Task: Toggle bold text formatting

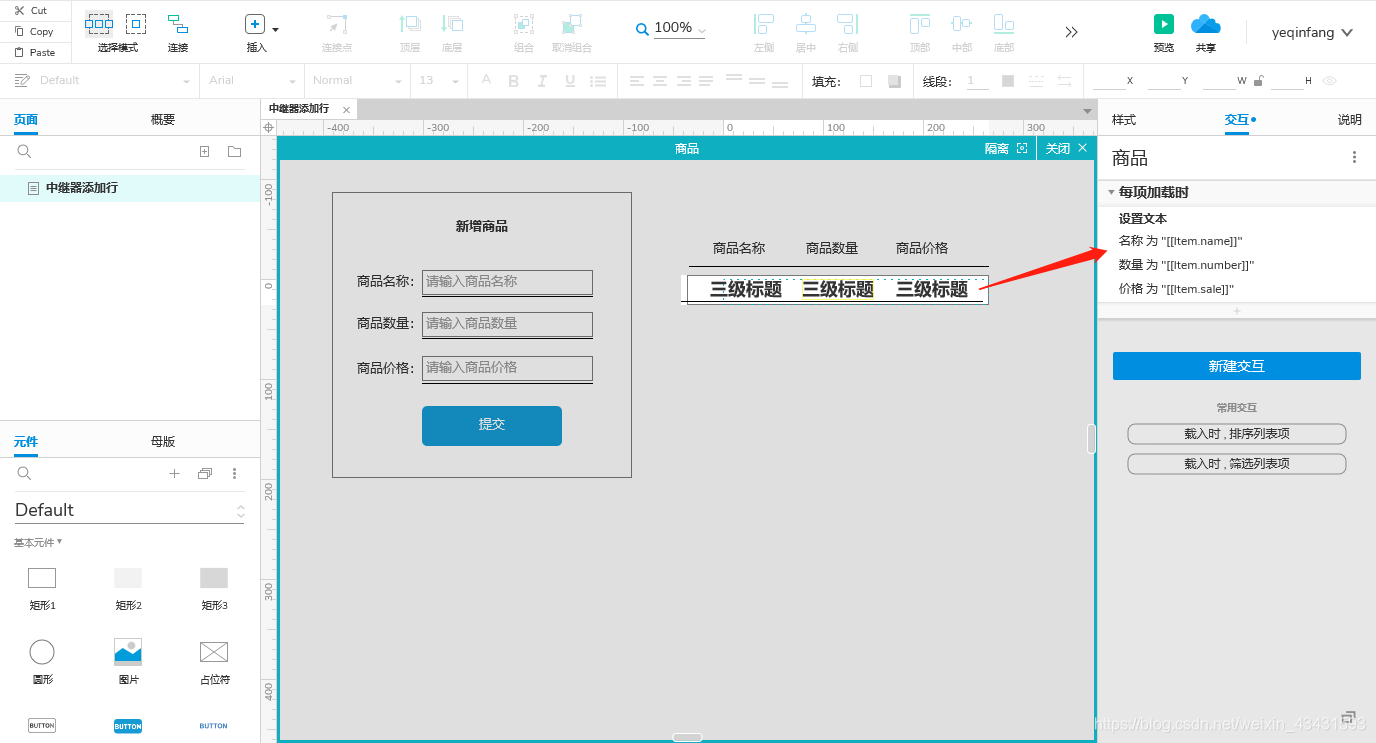Action: [x=514, y=81]
